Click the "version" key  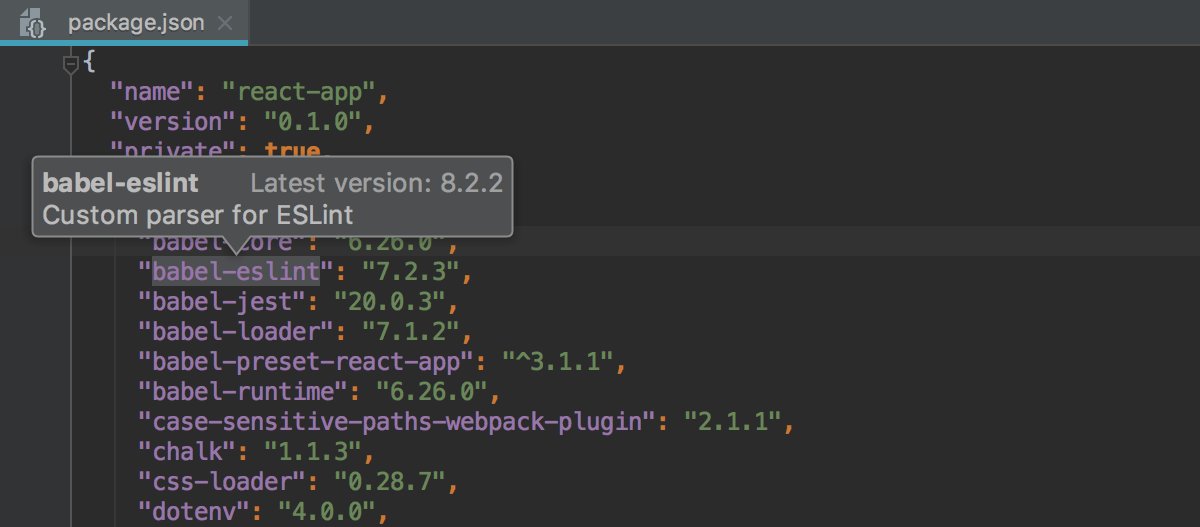click(172, 122)
